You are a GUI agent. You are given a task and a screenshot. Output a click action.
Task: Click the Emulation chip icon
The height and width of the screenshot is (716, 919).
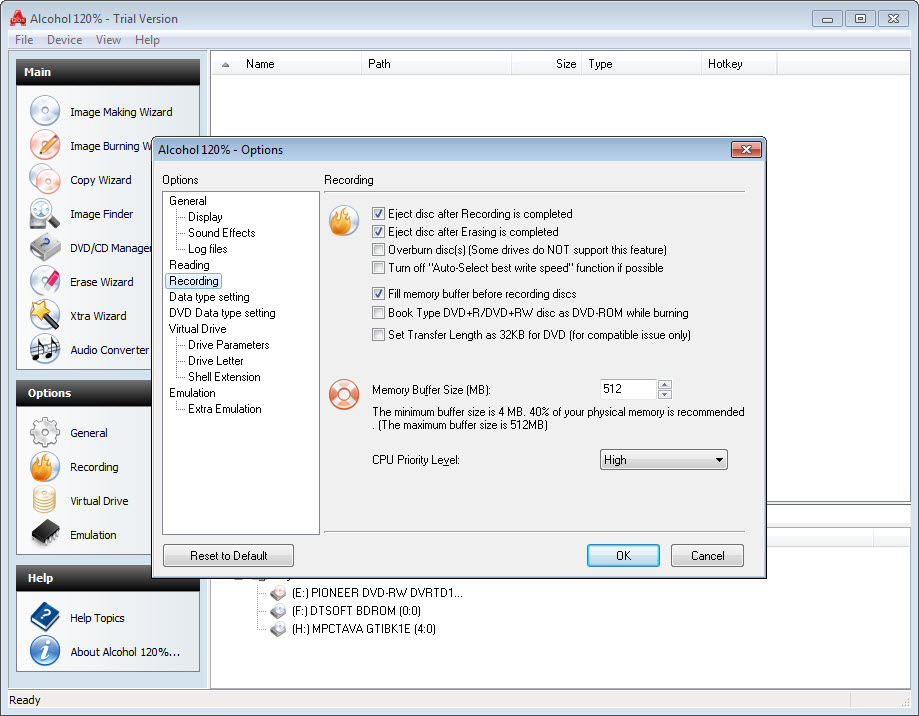pyautogui.click(x=45, y=534)
